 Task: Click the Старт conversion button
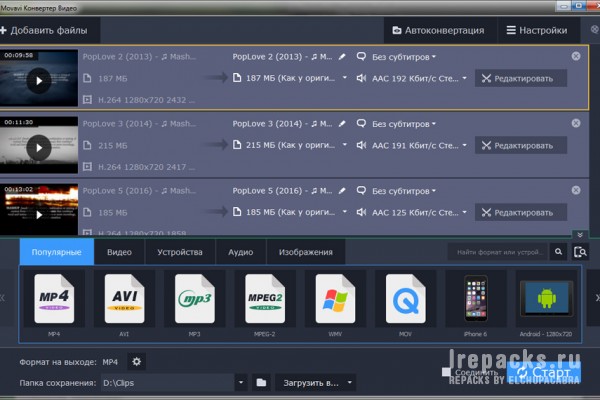543,372
